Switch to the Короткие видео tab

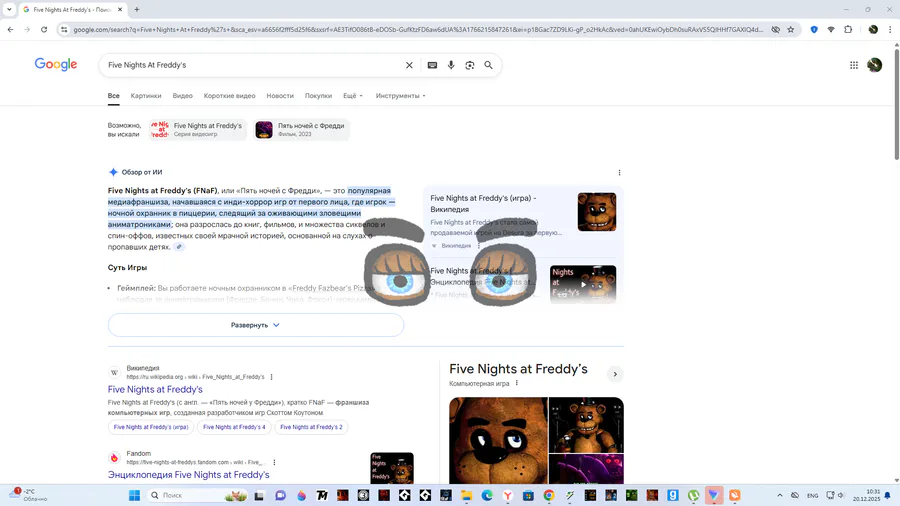point(230,96)
